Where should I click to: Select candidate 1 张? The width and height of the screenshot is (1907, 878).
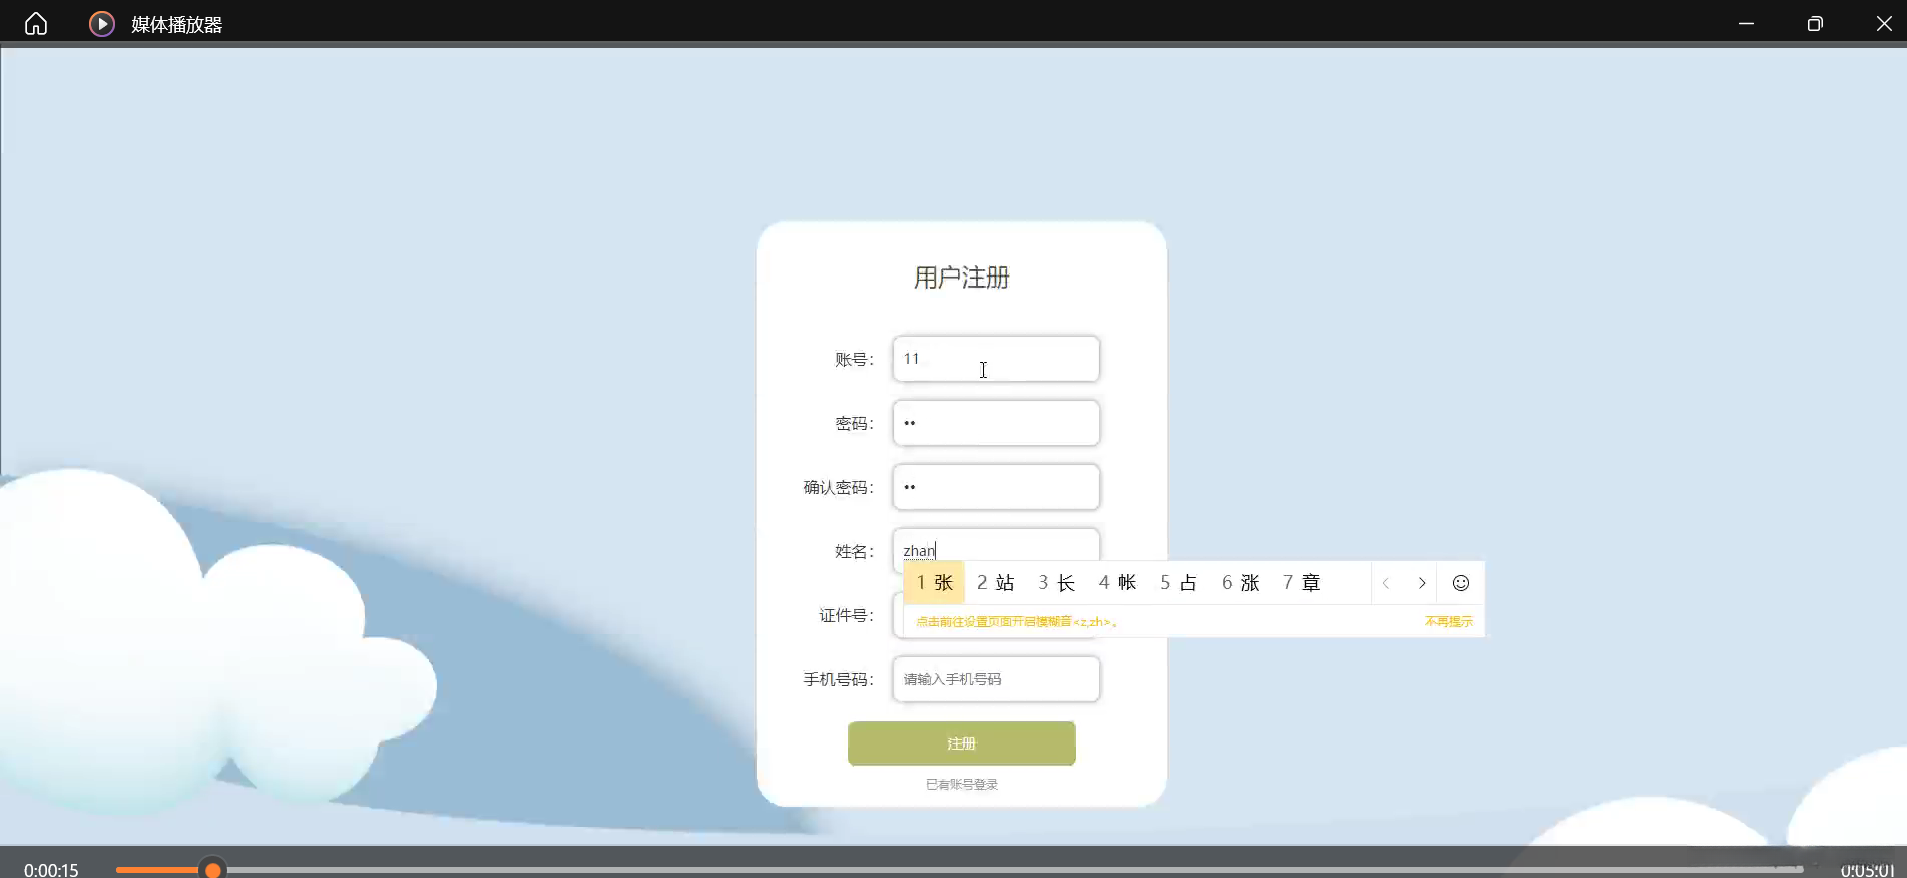coord(934,583)
